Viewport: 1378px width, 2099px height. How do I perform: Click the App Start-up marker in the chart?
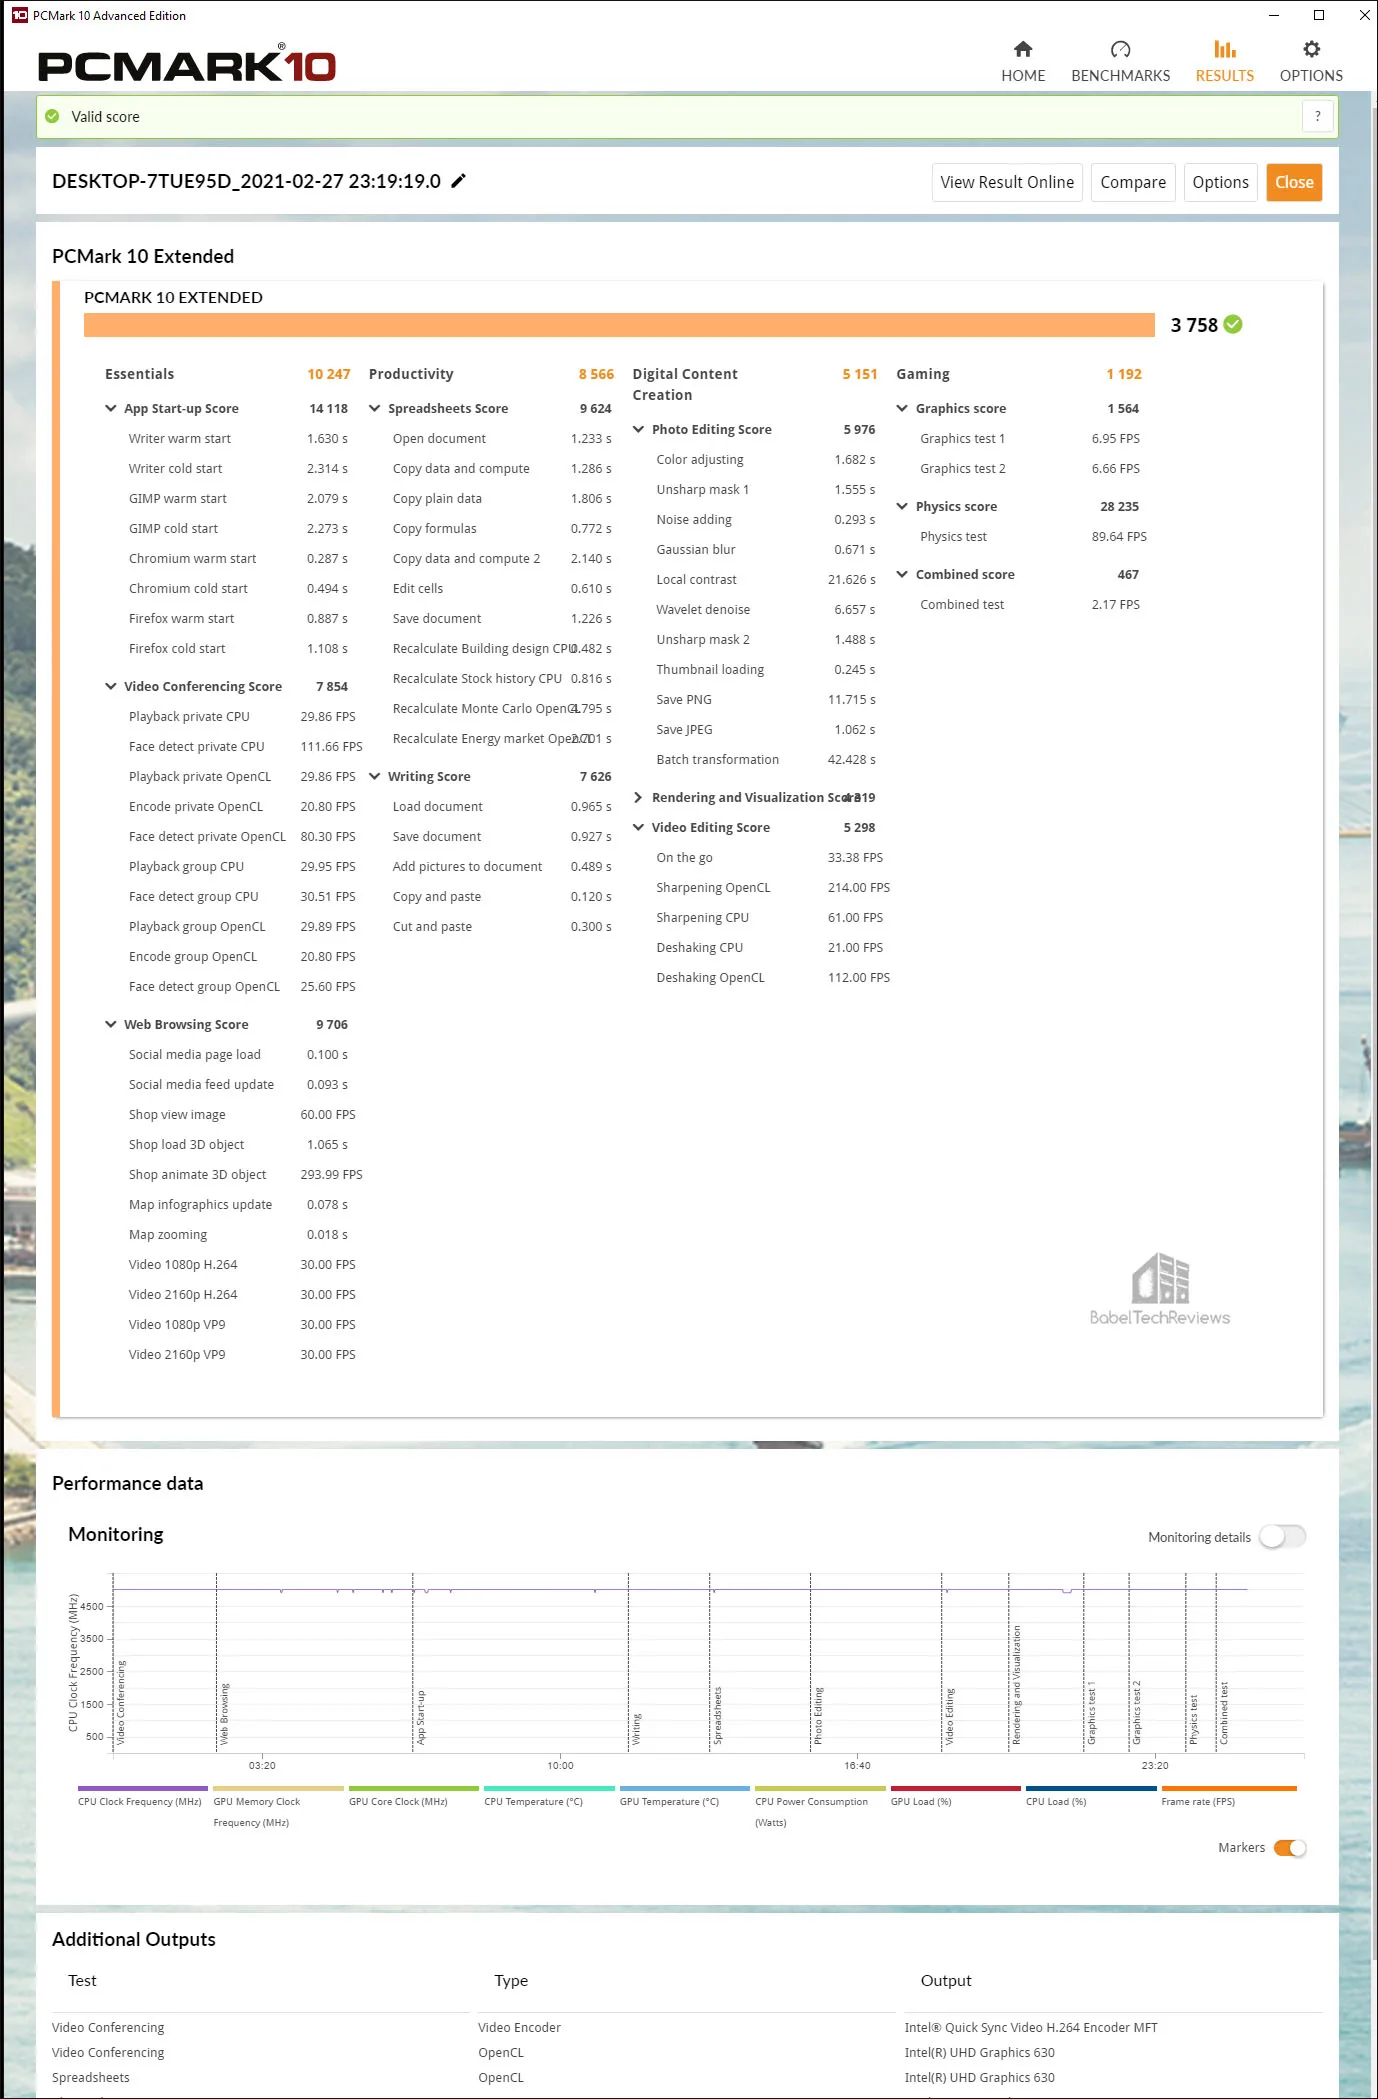tap(421, 1718)
